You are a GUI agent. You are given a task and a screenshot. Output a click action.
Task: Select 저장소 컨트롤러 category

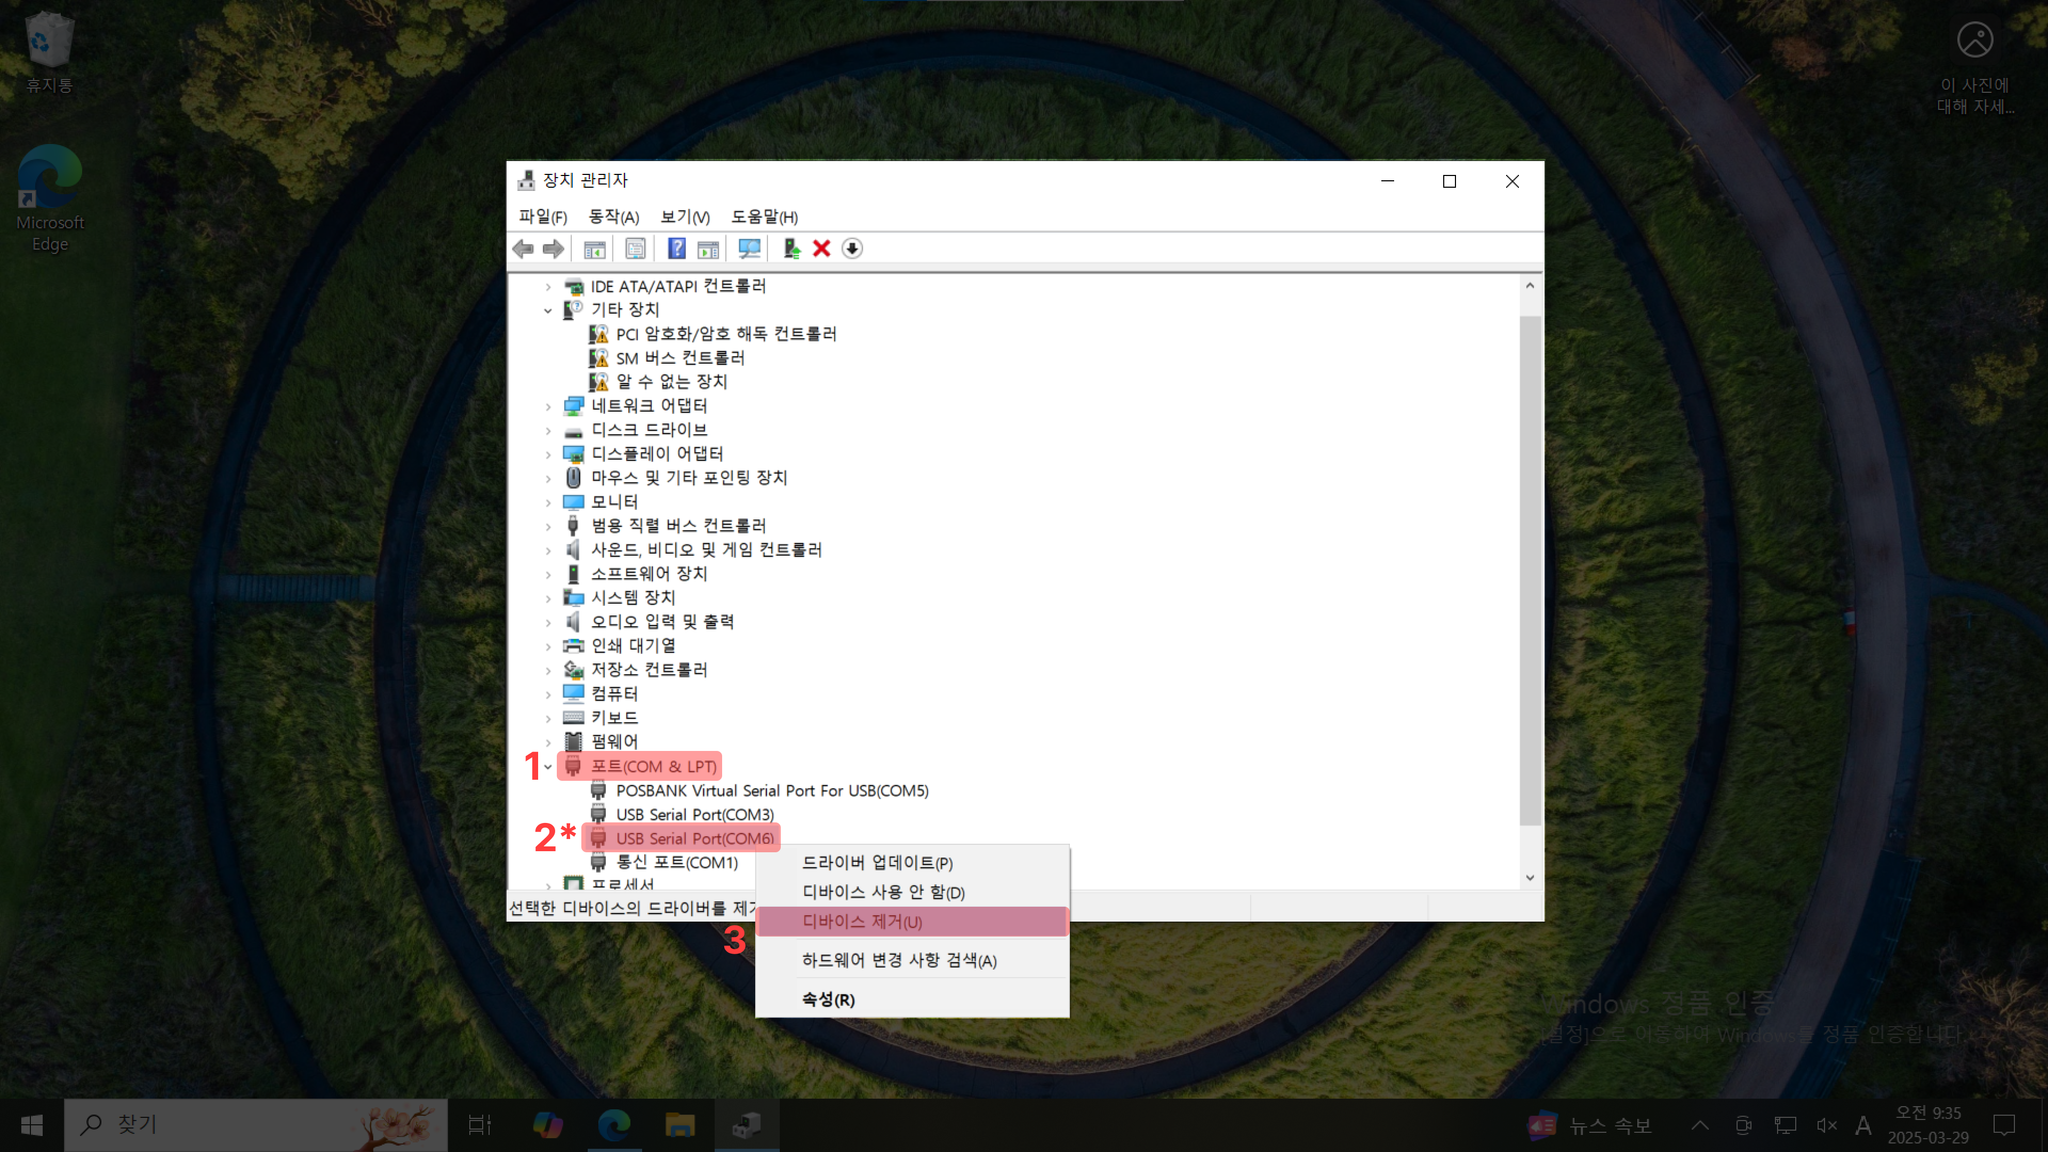[649, 670]
